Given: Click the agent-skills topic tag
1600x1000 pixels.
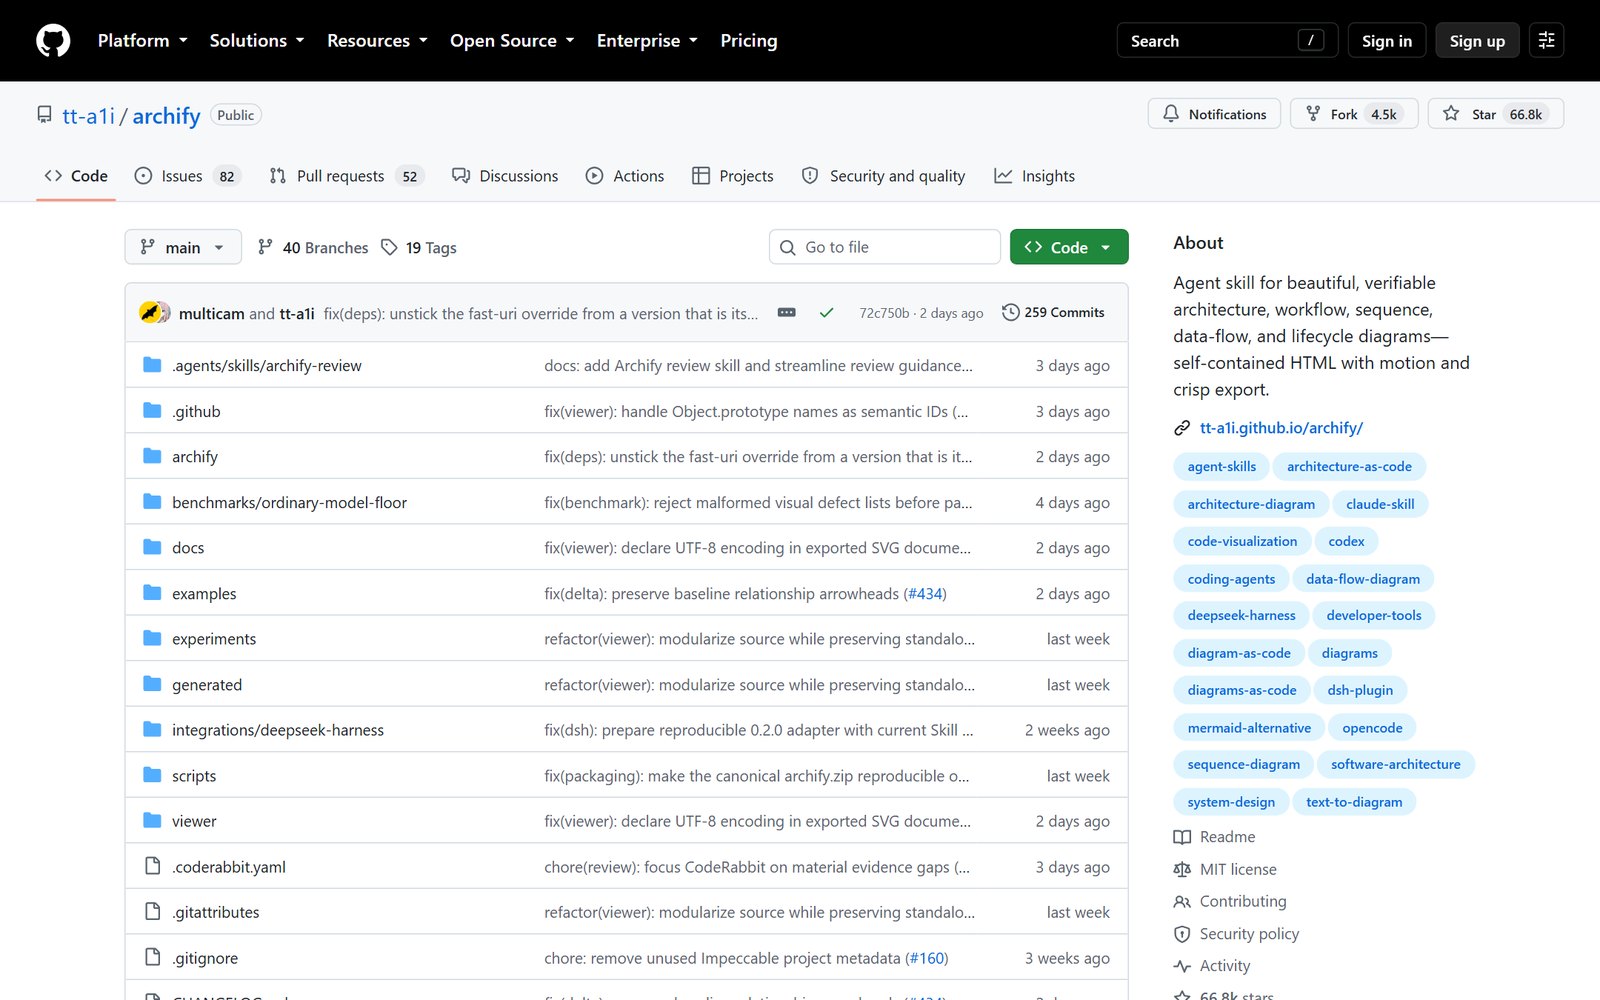Looking at the screenshot, I should point(1221,467).
